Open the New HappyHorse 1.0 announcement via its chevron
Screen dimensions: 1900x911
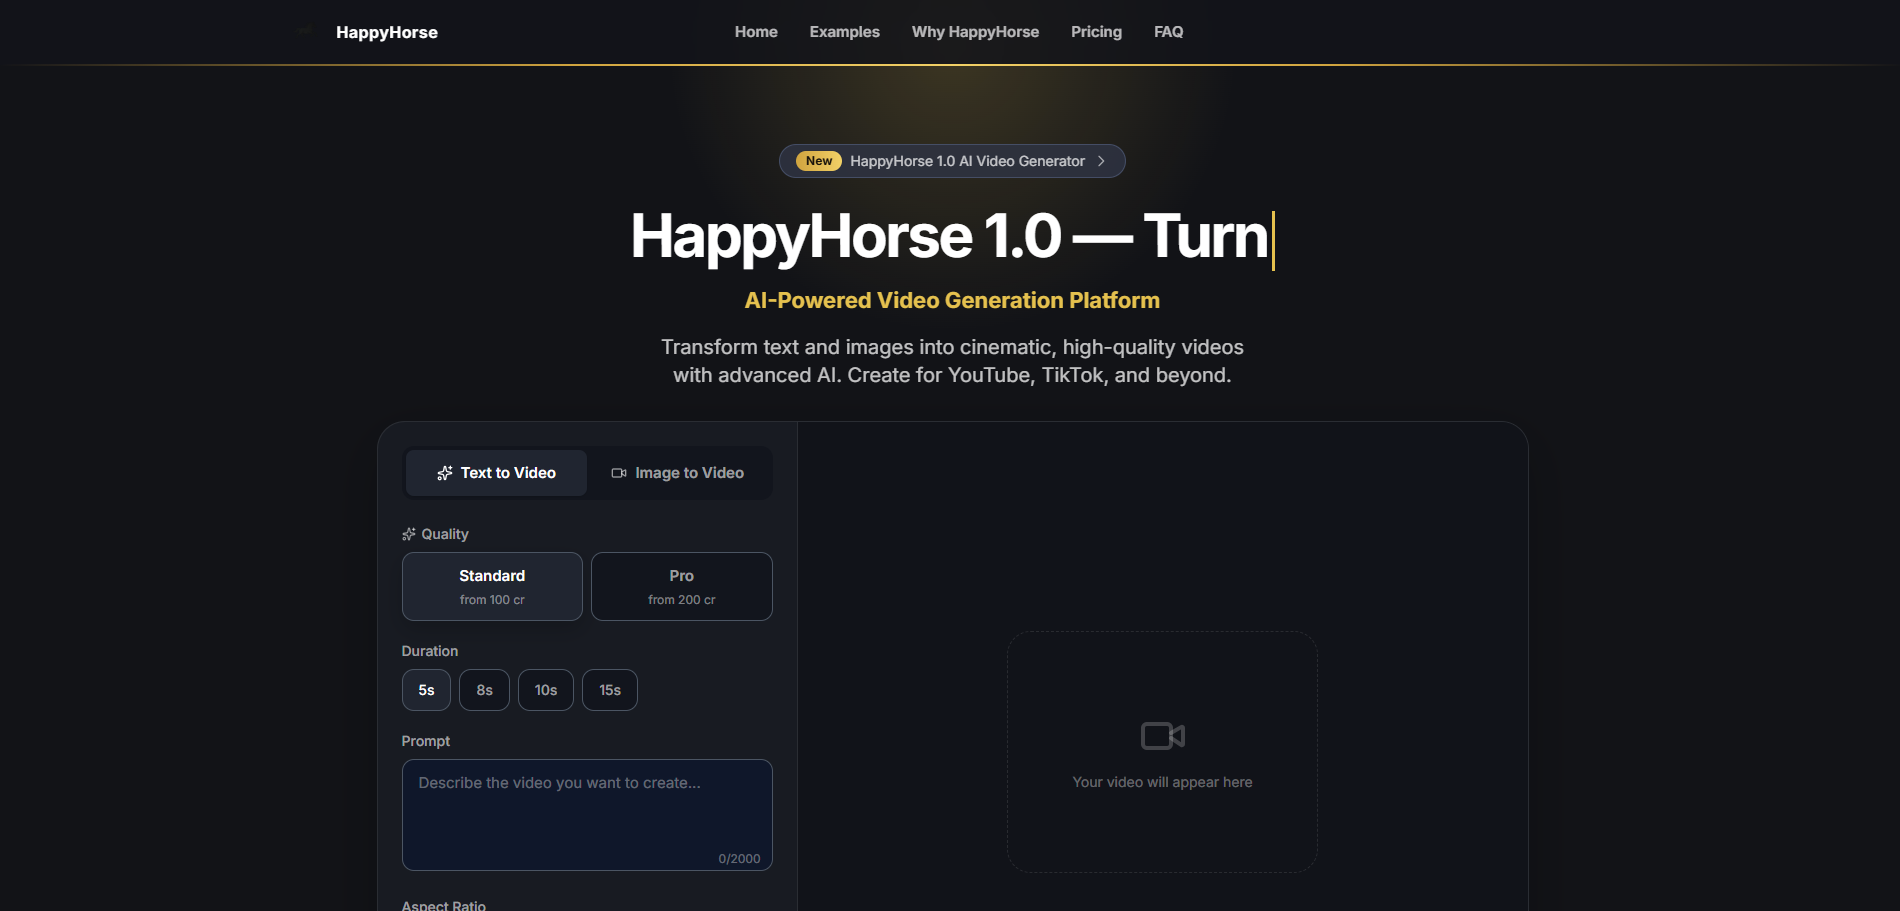click(x=1103, y=160)
